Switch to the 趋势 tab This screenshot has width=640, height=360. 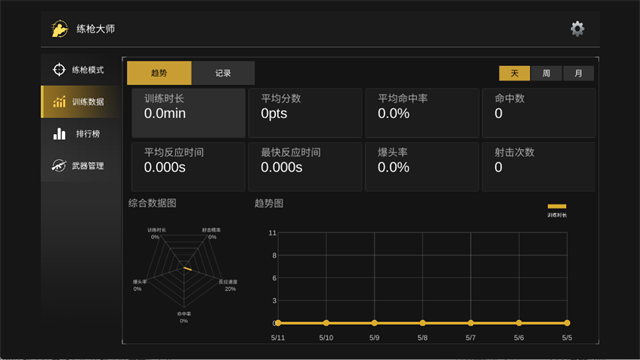point(159,73)
